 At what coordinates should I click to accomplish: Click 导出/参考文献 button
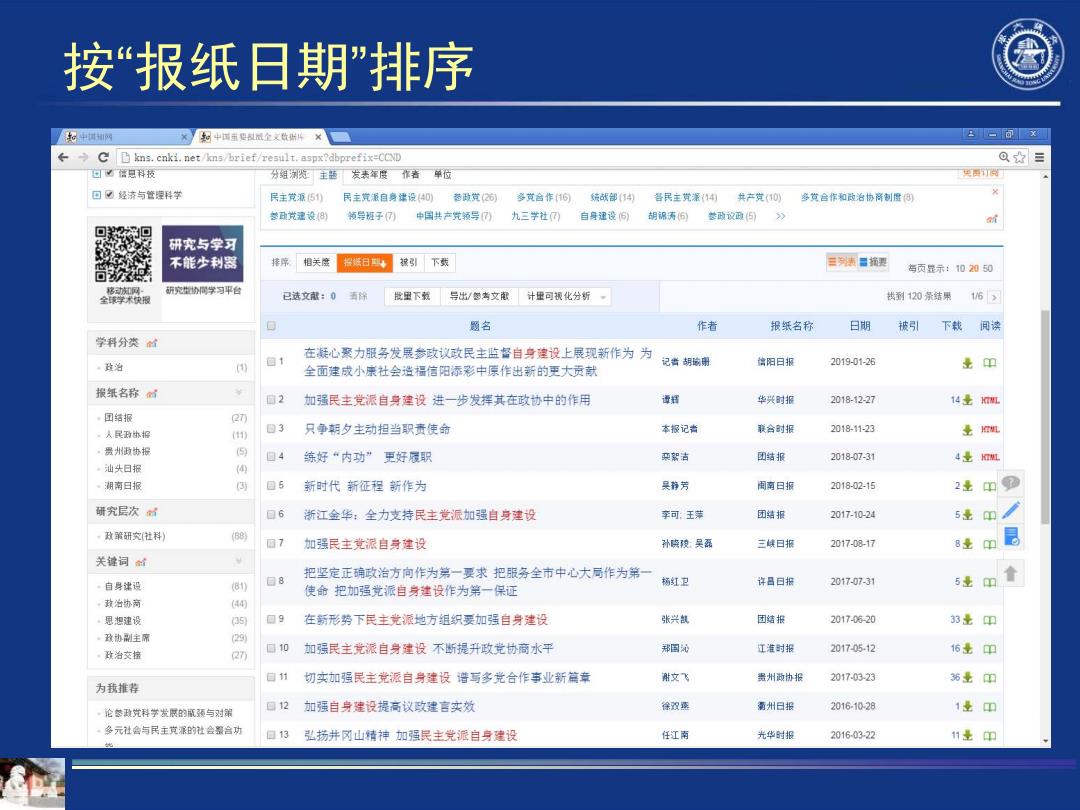click(x=479, y=296)
